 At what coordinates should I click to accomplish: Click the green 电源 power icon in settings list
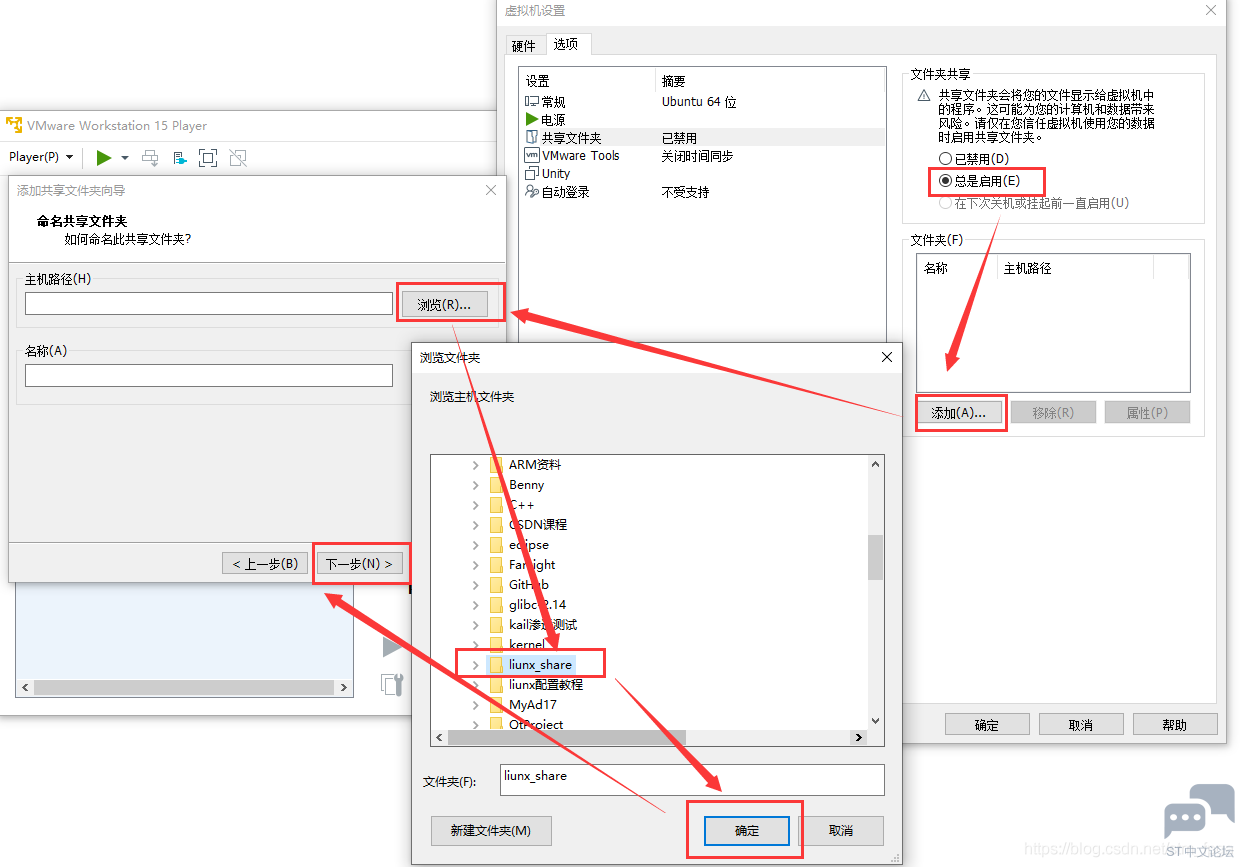532,120
